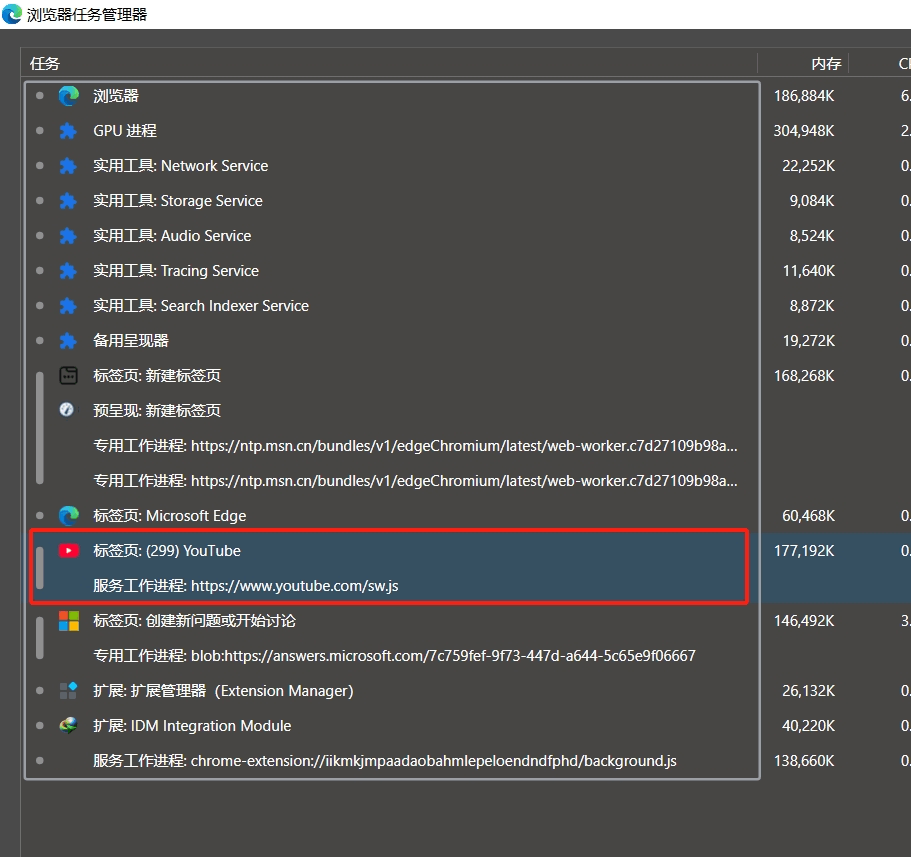
Task: Click memory value 40,220K
Action: (808, 725)
